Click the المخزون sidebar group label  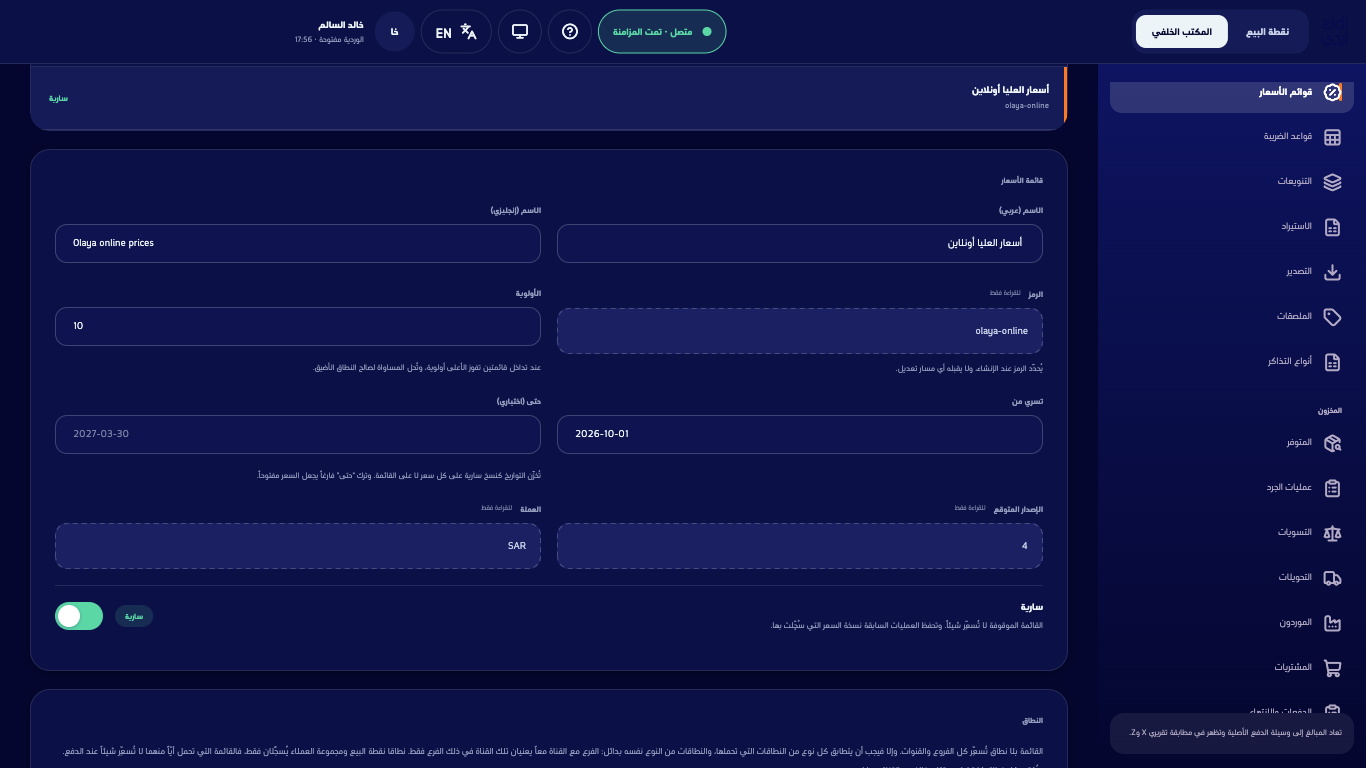[1329, 411]
